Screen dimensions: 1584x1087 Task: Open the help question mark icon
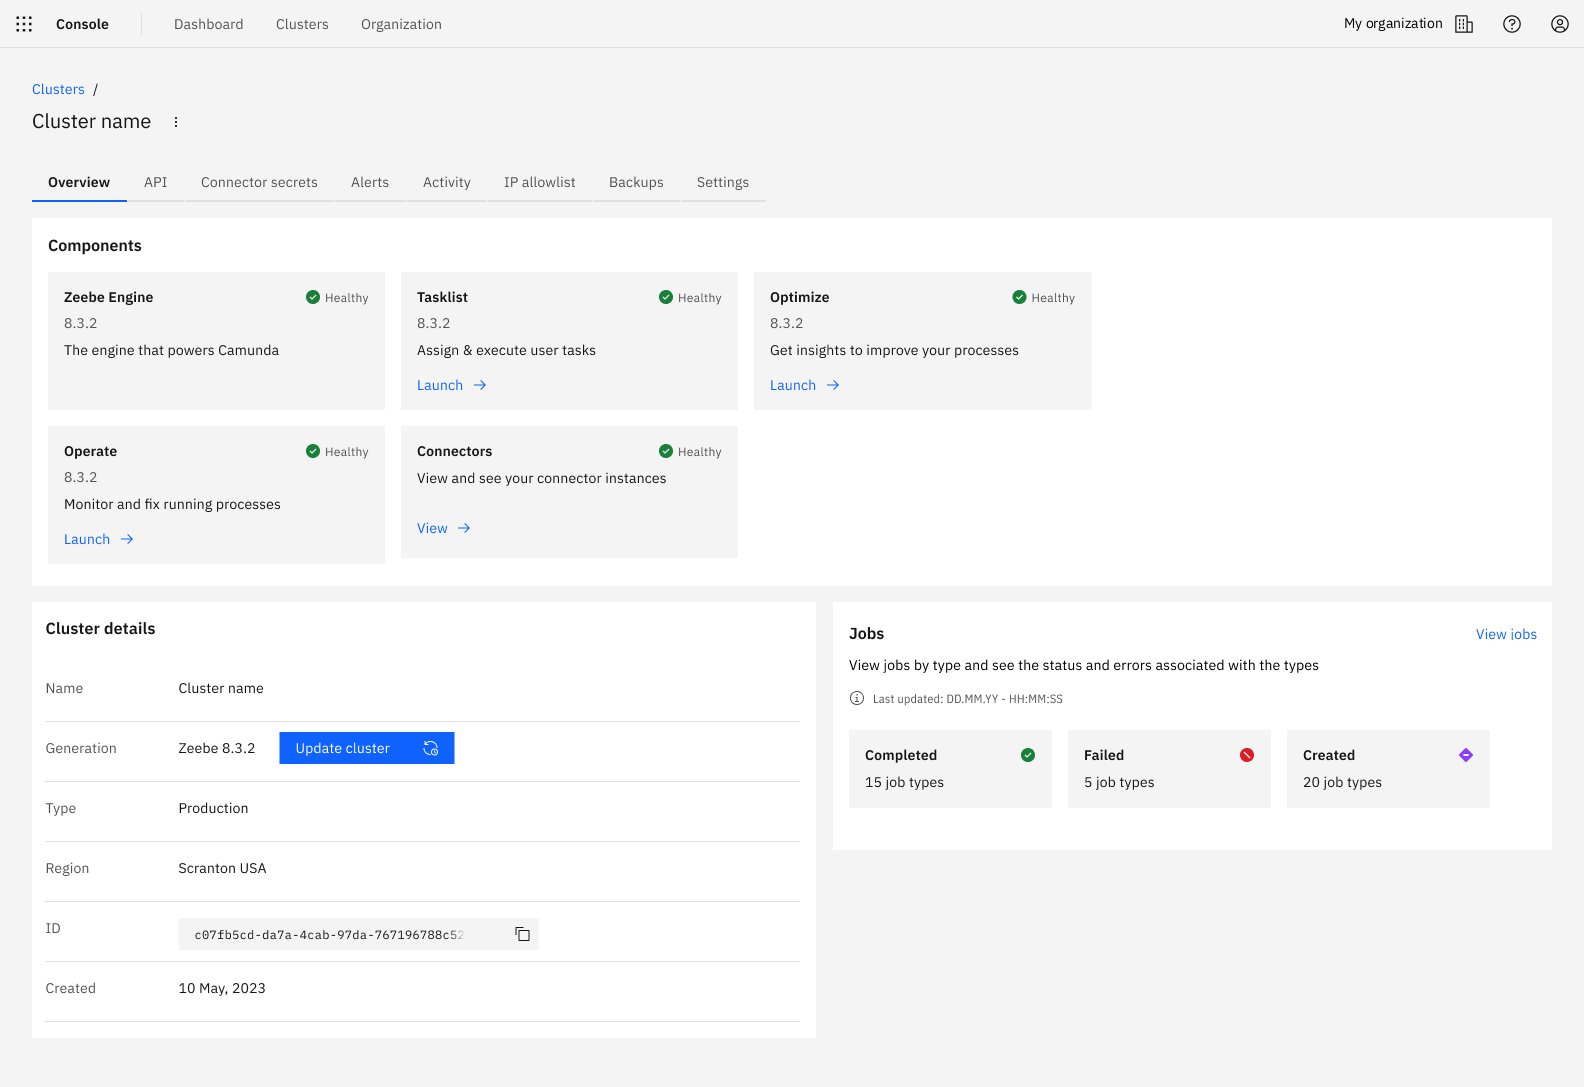coord(1512,24)
